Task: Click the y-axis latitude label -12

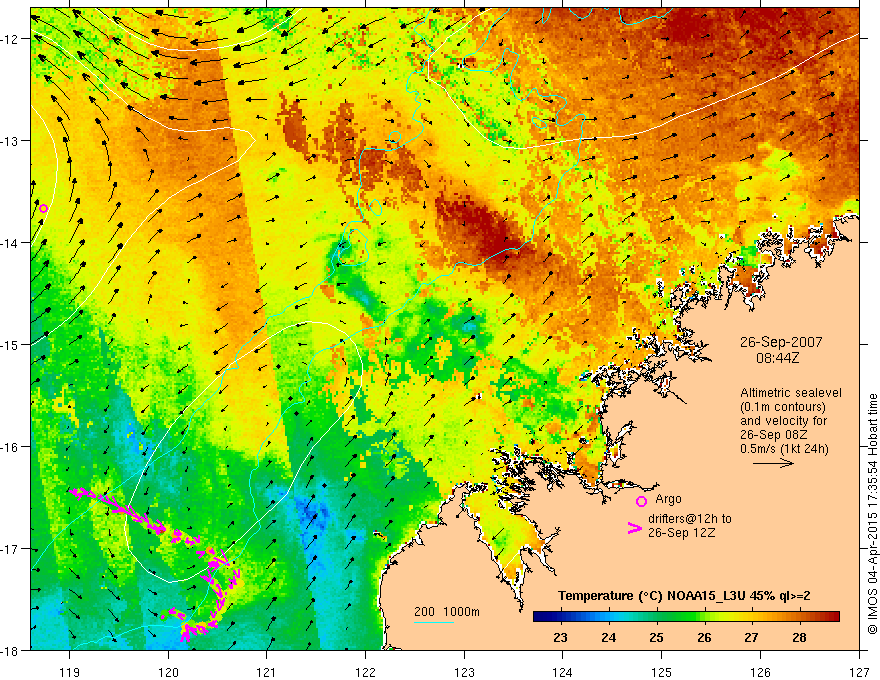Action: tap(11, 39)
